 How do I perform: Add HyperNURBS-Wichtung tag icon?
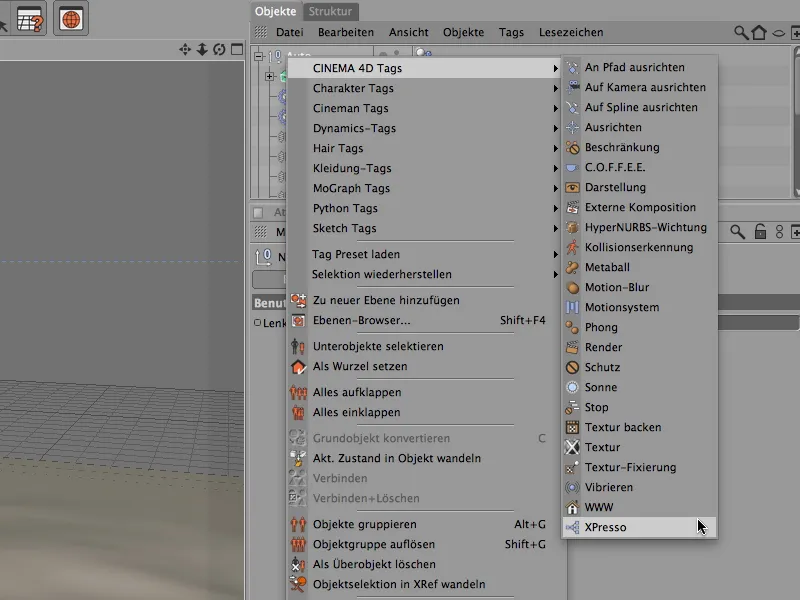click(x=572, y=227)
